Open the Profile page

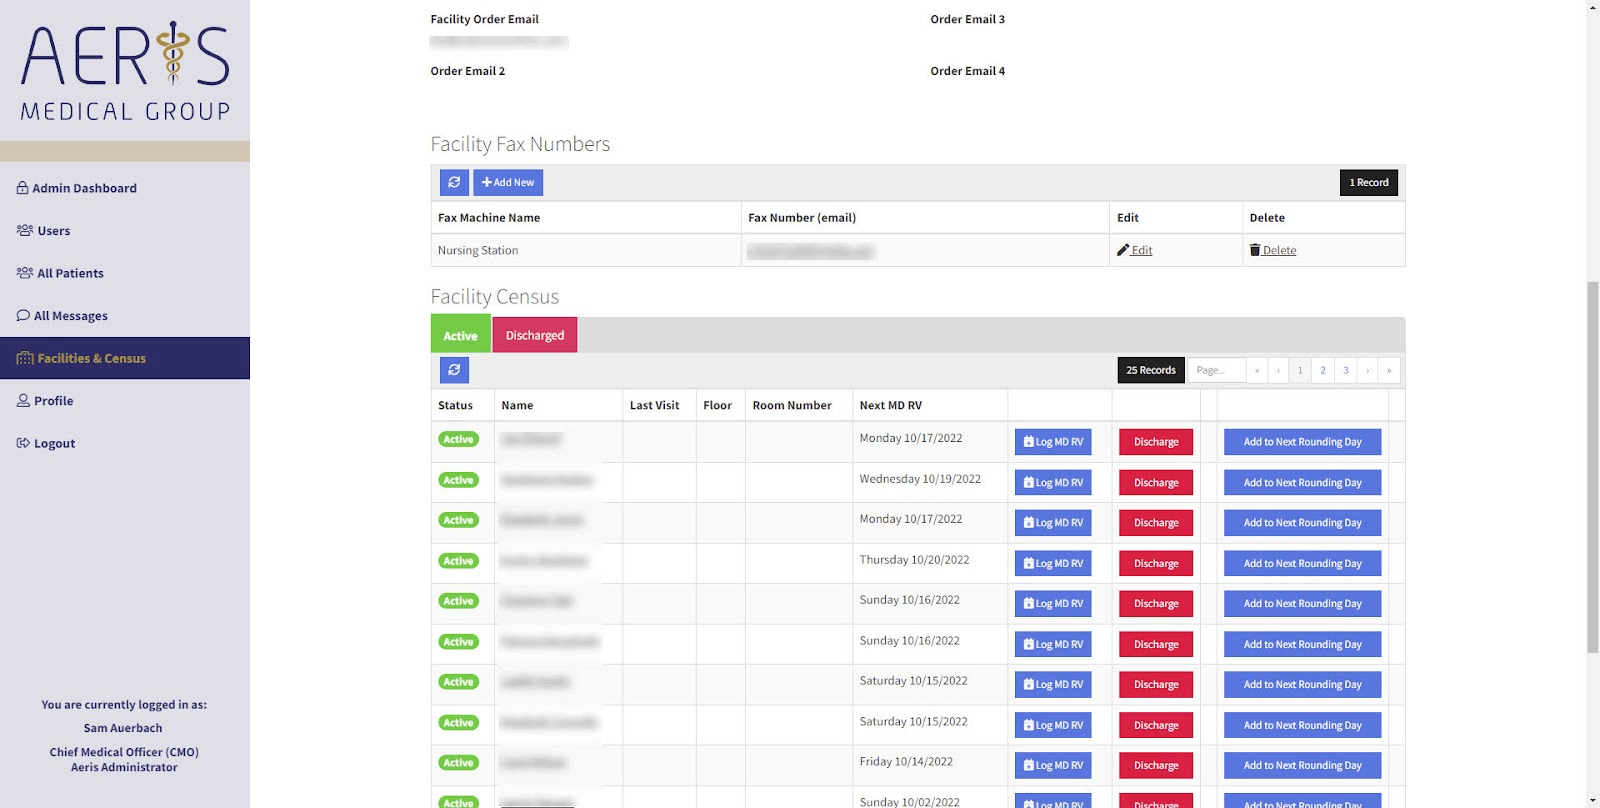(x=53, y=401)
